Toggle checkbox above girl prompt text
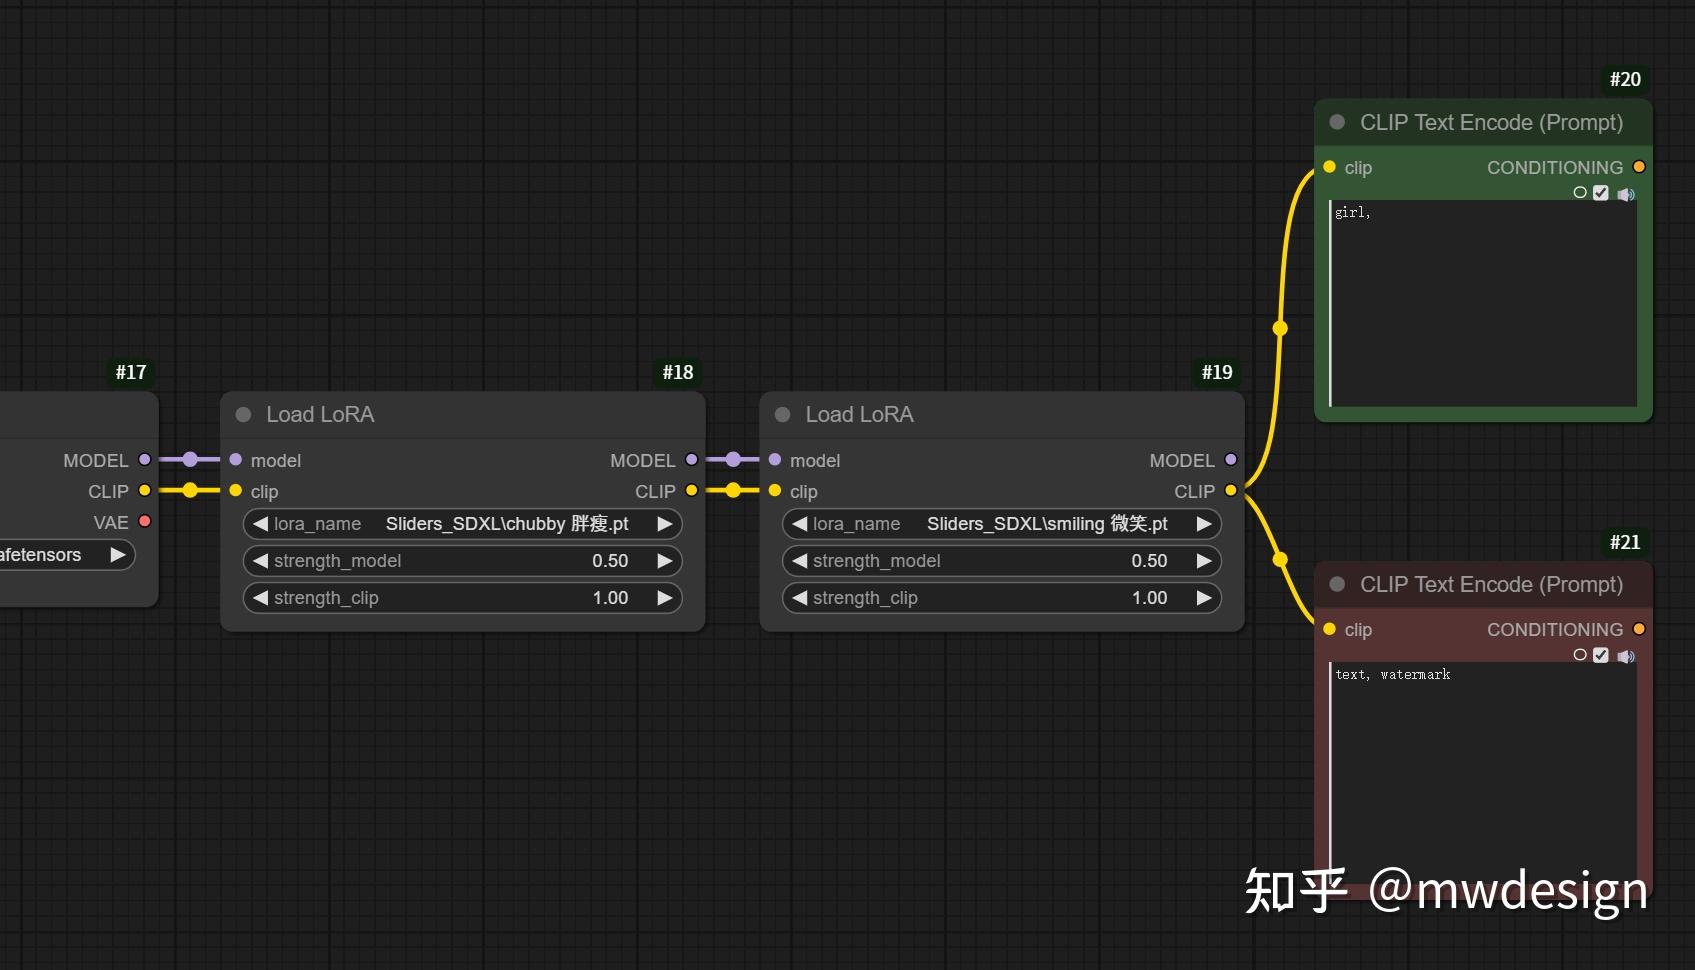 tap(1601, 193)
